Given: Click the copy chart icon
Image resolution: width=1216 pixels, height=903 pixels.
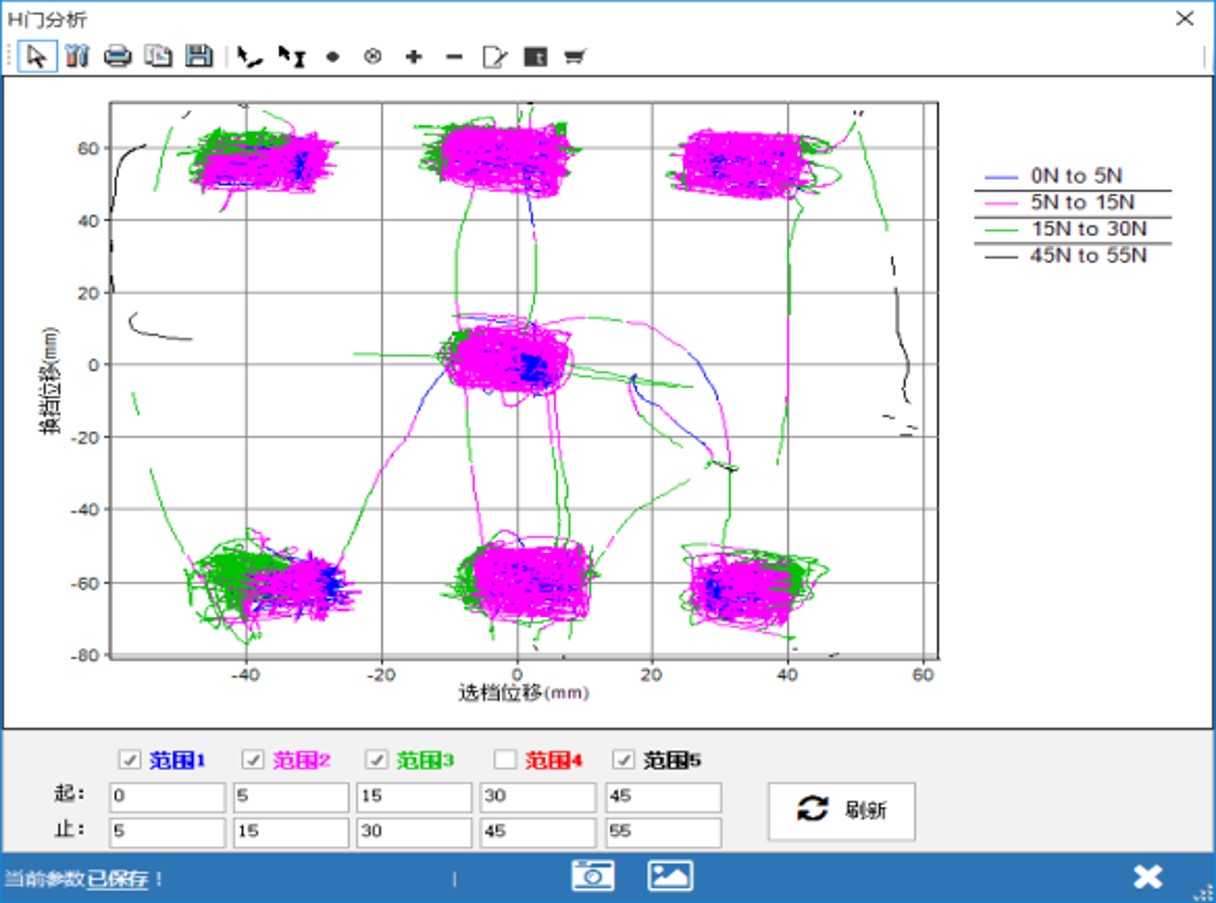Looking at the screenshot, I should pyautogui.click(x=158, y=57).
